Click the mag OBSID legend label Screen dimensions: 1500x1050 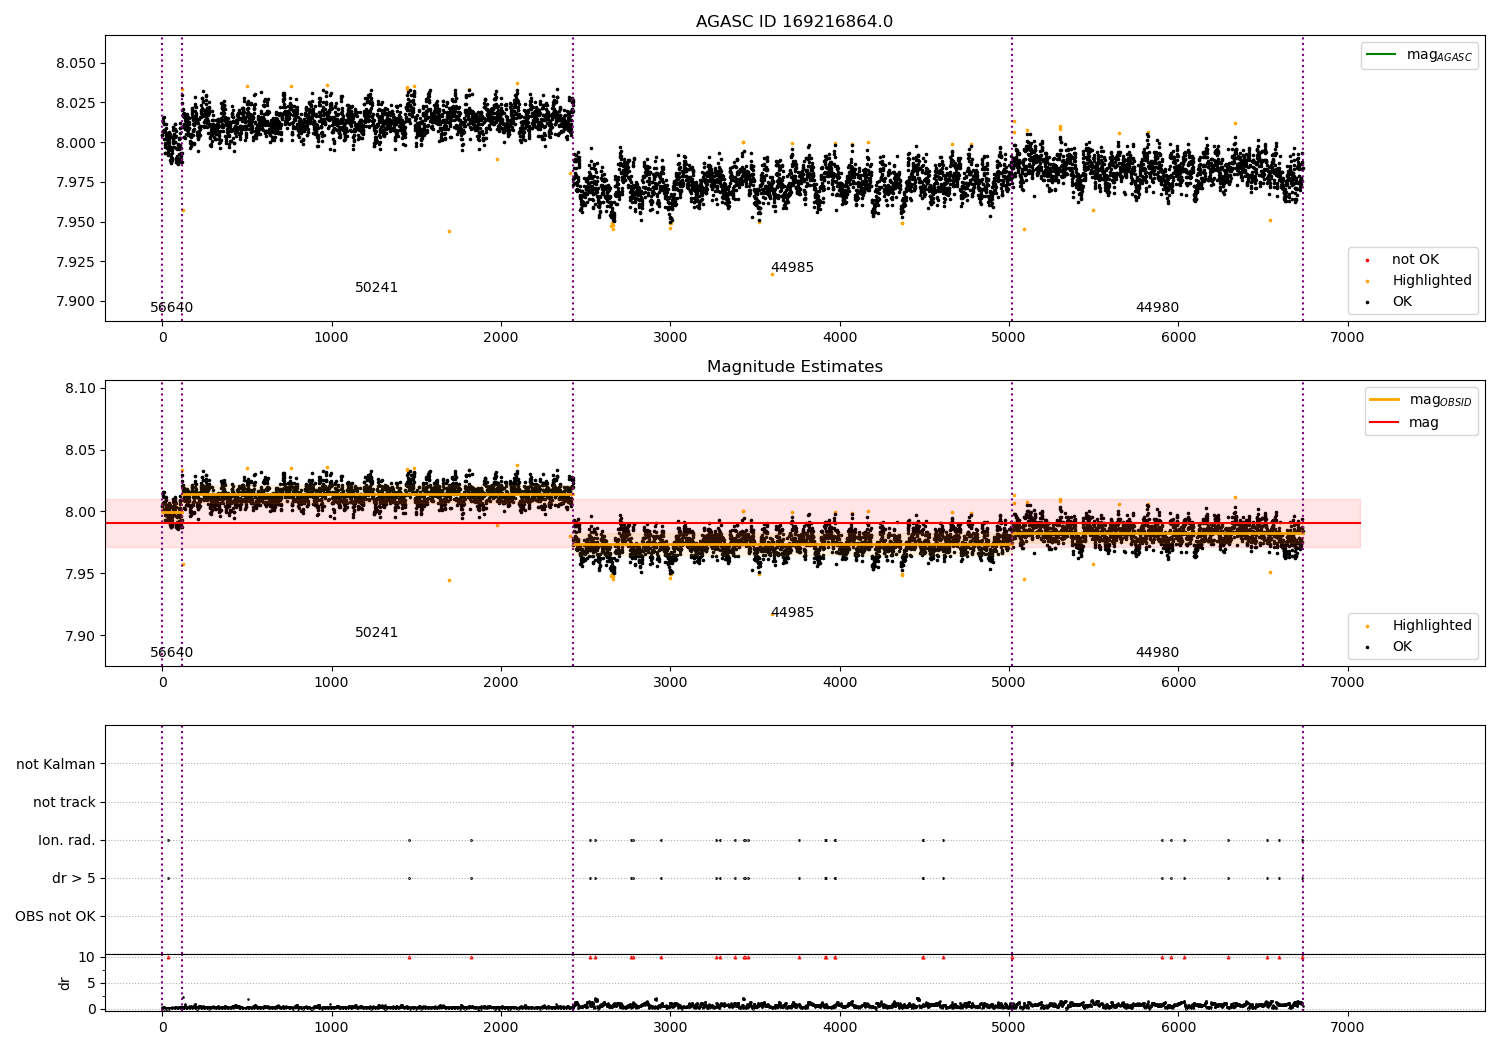pyautogui.click(x=1440, y=400)
